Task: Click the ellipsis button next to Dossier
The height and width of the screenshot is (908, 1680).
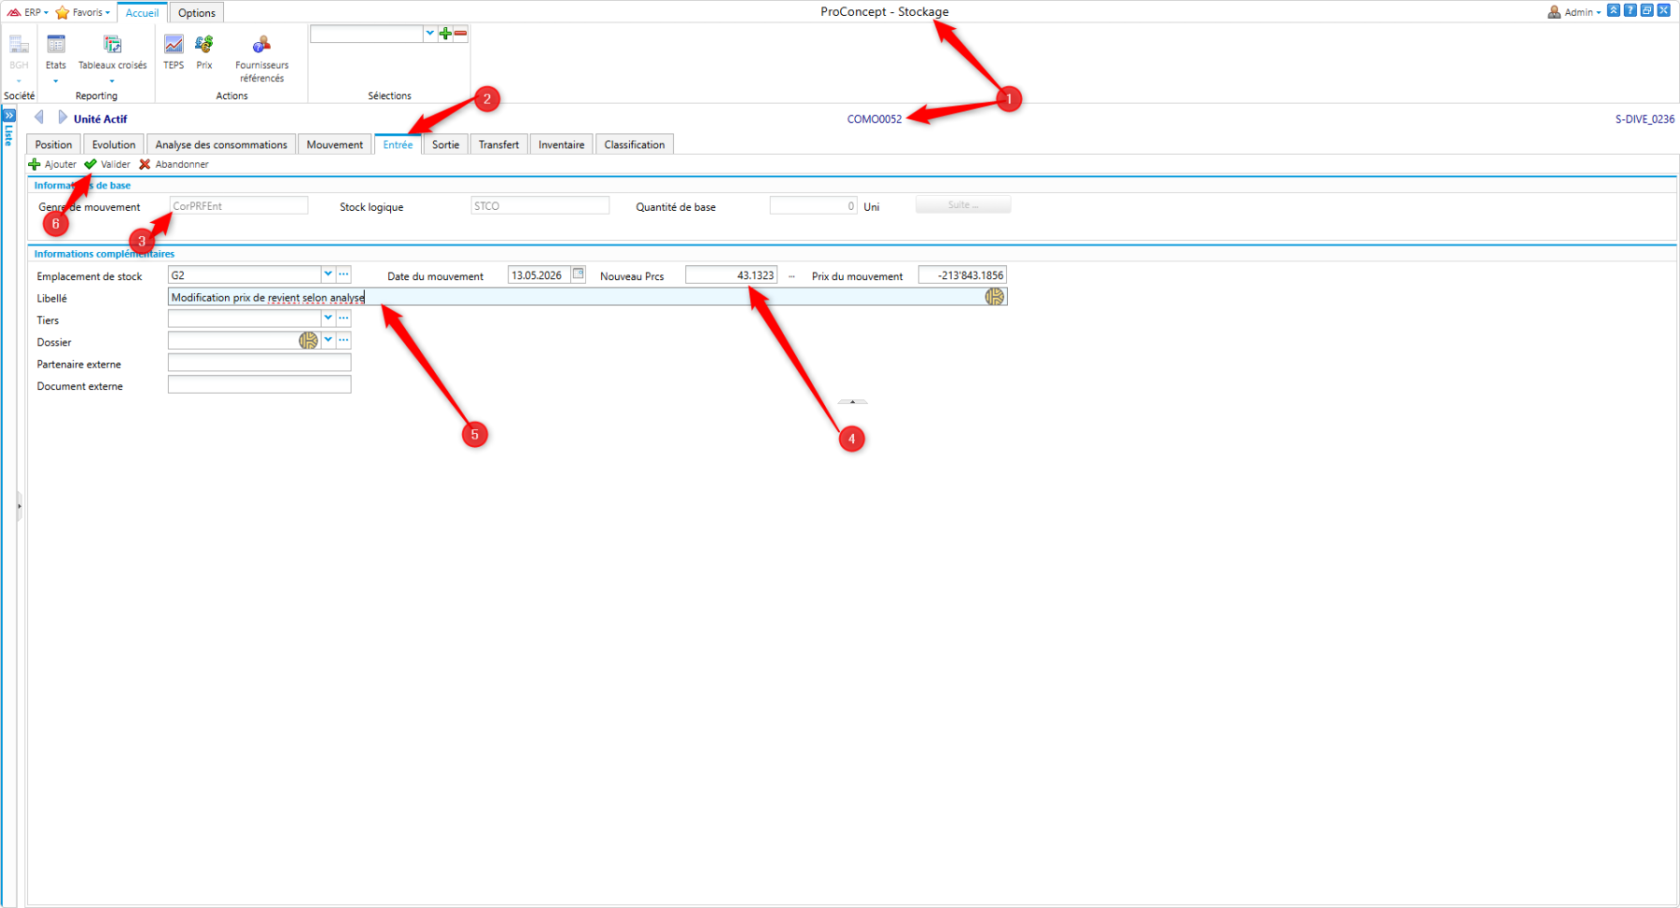Action: click(343, 340)
